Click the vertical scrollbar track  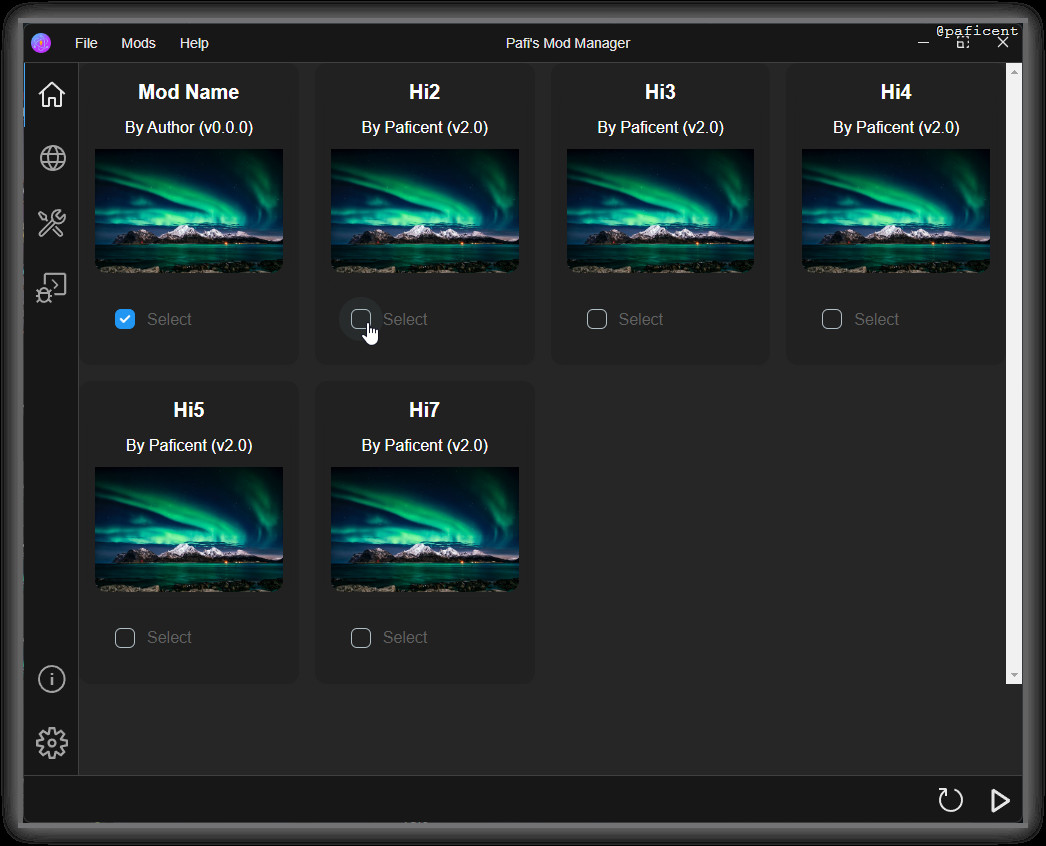pyautogui.click(x=1014, y=374)
